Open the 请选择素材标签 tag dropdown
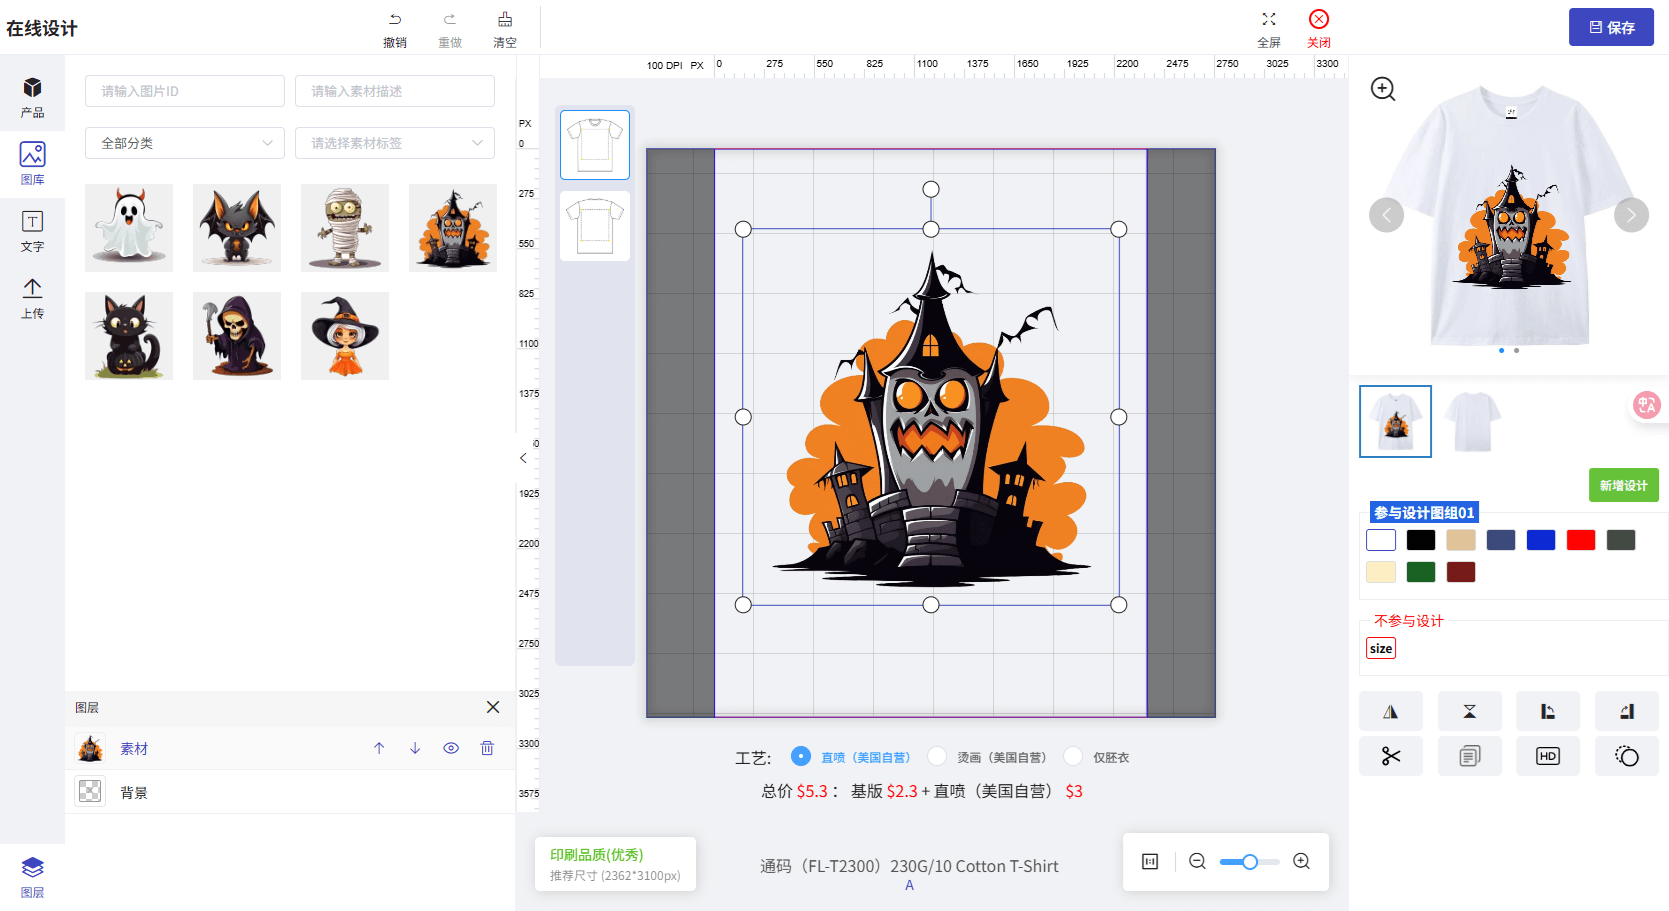The image size is (1669, 911). coord(395,143)
